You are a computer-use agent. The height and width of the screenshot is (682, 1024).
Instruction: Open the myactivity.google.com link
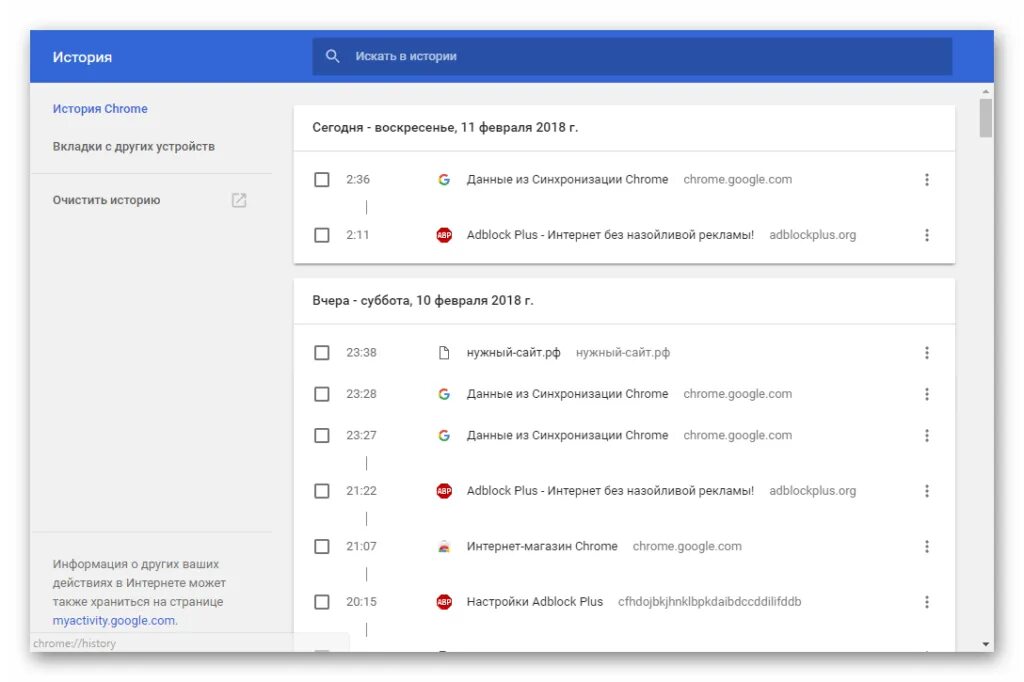click(114, 621)
